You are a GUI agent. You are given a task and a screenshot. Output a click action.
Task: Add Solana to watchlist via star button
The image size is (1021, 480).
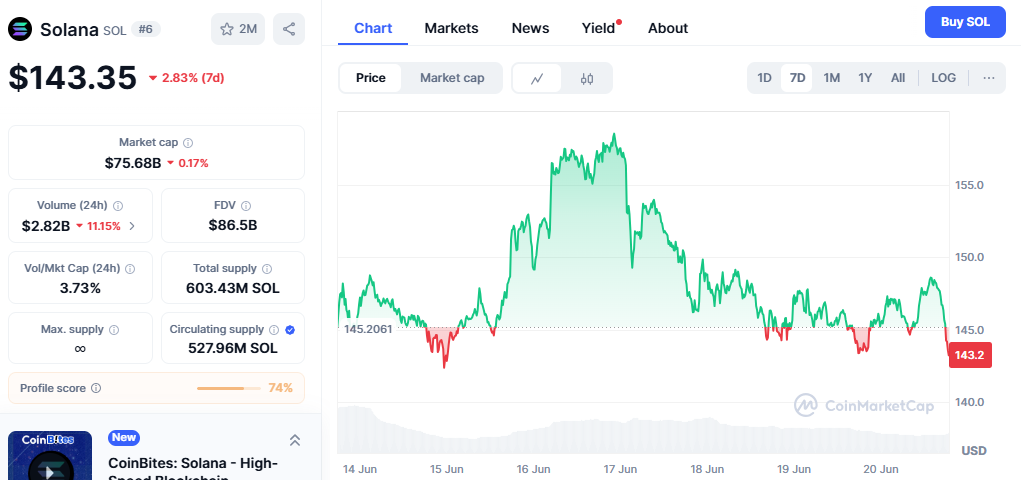tap(238, 29)
